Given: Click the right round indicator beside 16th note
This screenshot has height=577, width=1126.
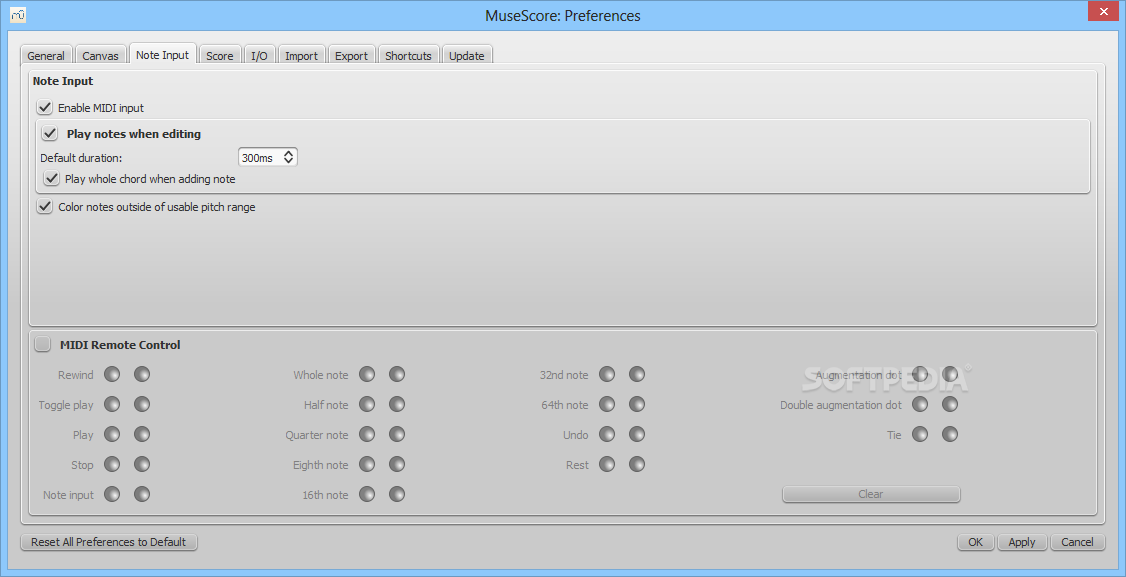Looking at the screenshot, I should click(397, 494).
